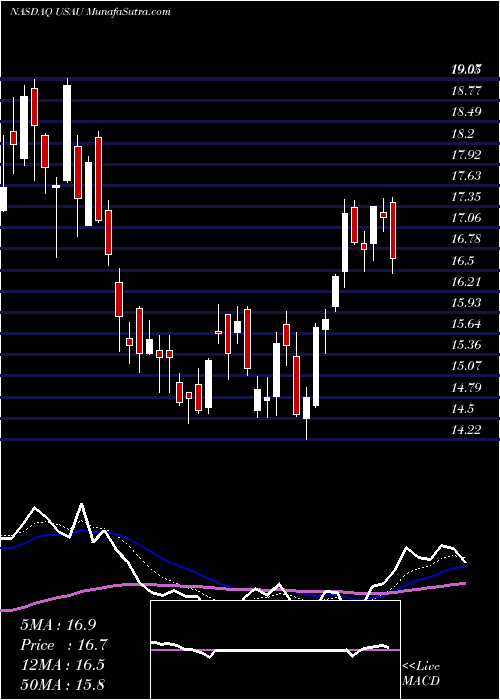The height and width of the screenshot is (700, 500).
Task: Click the 15.93 price axis label
Action: pyautogui.click(x=467, y=302)
